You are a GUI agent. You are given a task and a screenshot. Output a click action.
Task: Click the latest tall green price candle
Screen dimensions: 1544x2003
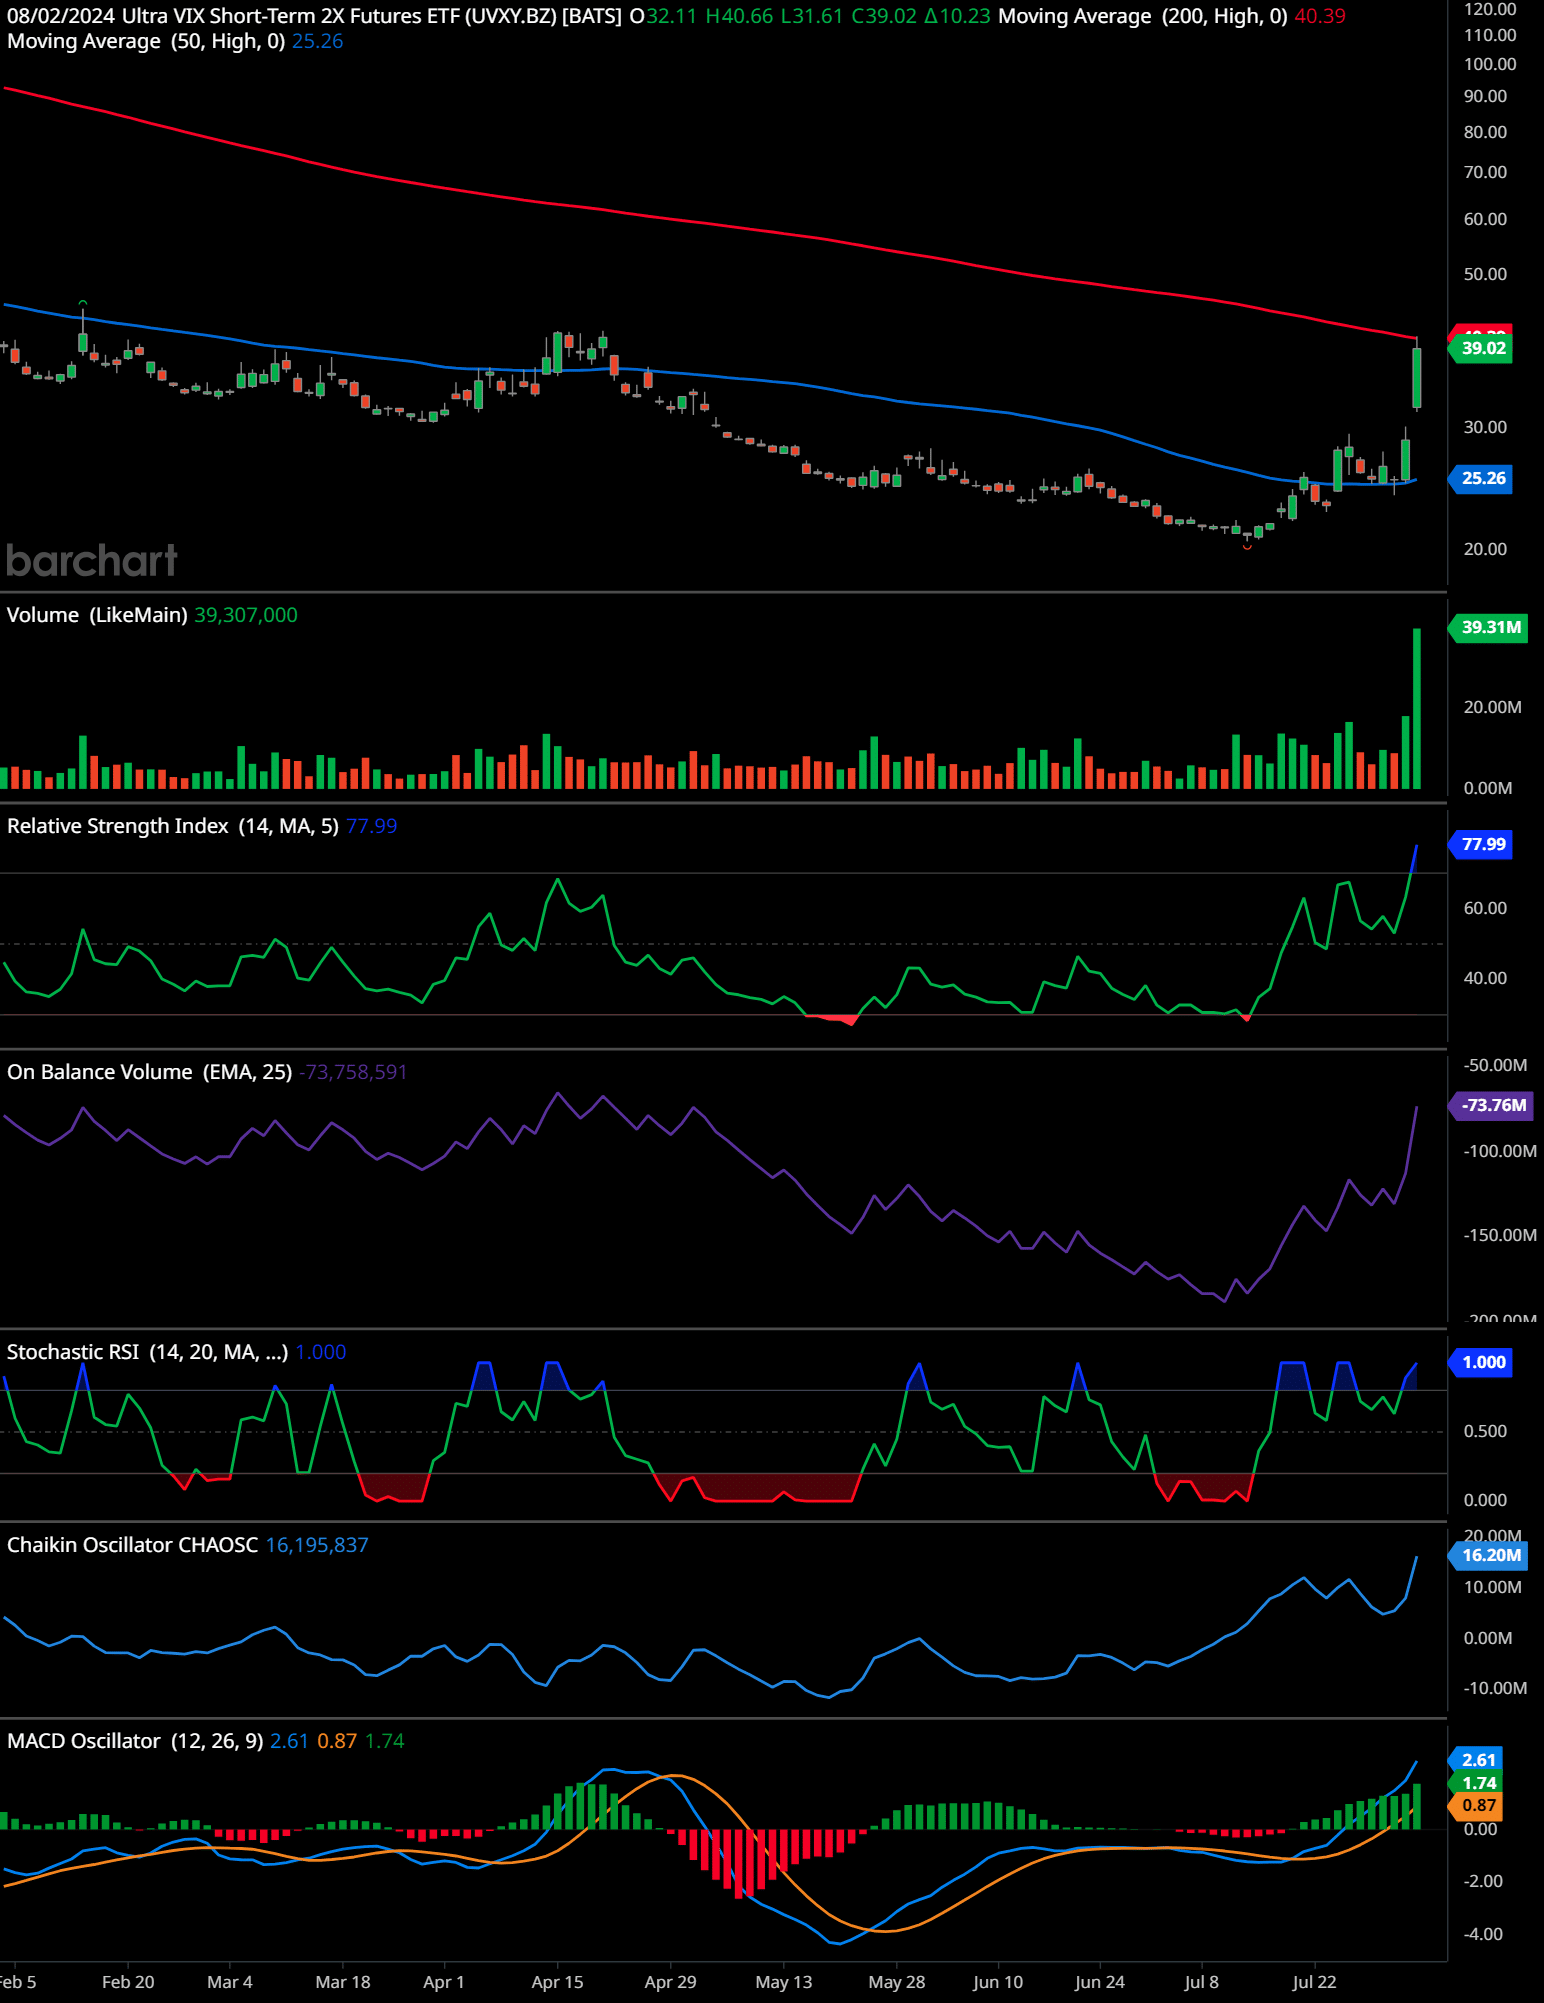1417,377
